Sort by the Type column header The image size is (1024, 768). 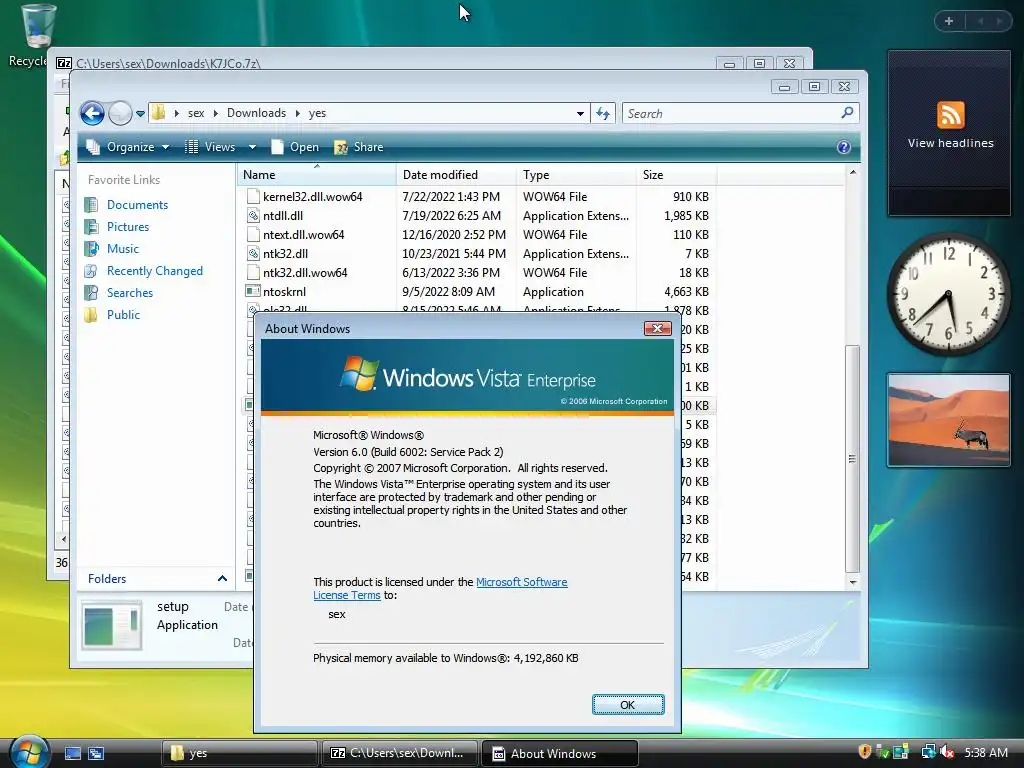coord(576,174)
